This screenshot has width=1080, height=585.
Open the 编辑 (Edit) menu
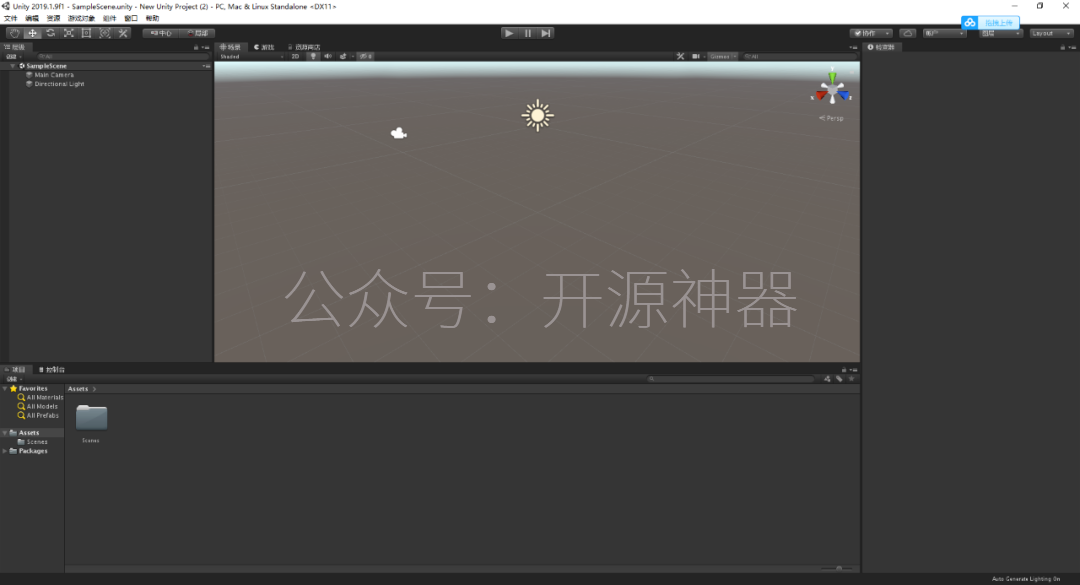tap(32, 19)
